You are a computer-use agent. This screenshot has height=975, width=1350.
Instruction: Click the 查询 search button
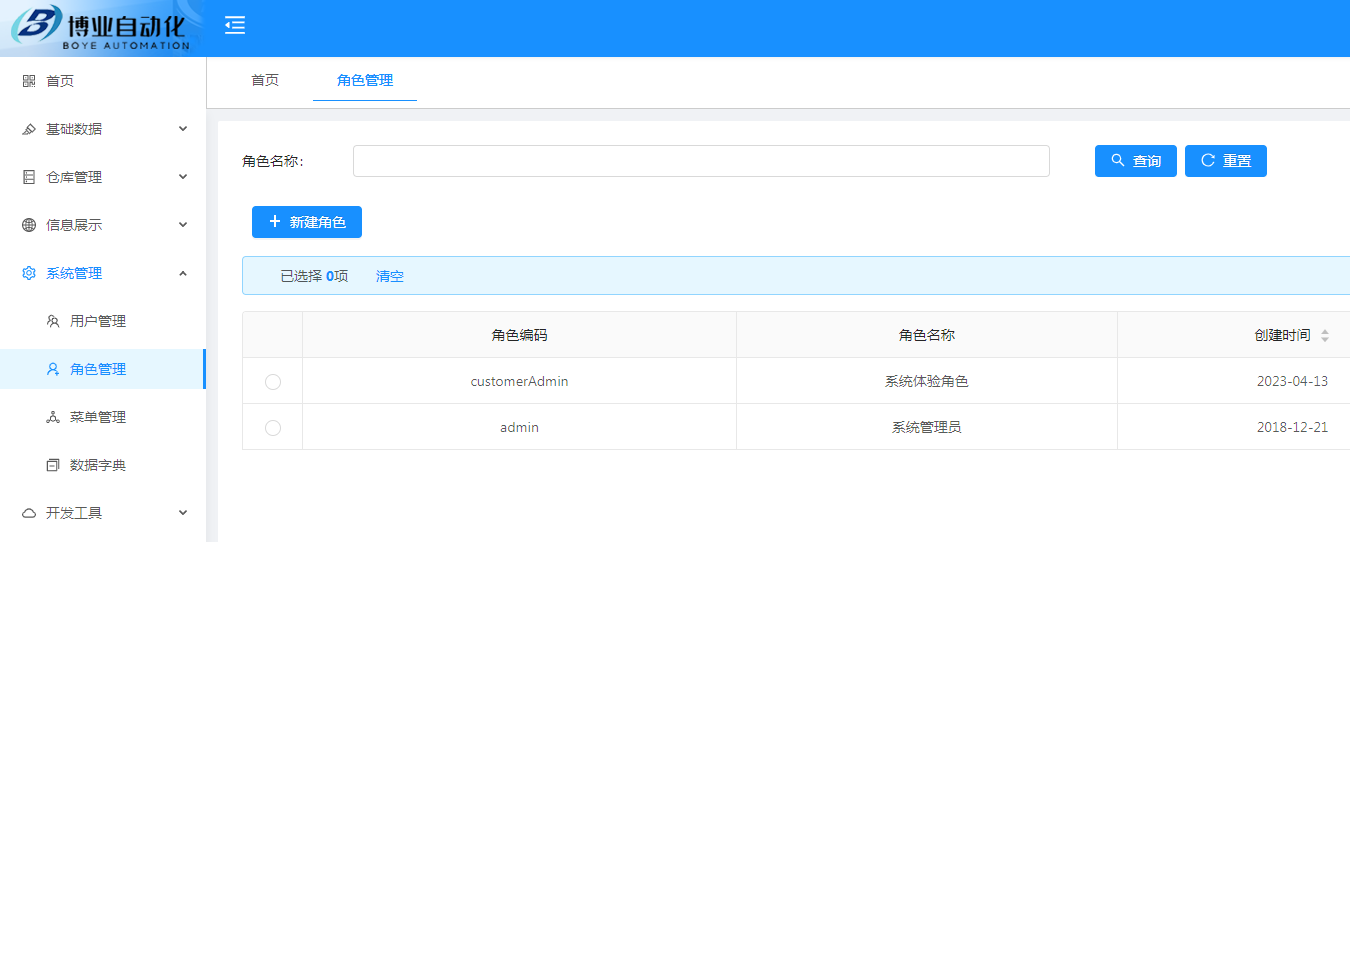(x=1136, y=161)
